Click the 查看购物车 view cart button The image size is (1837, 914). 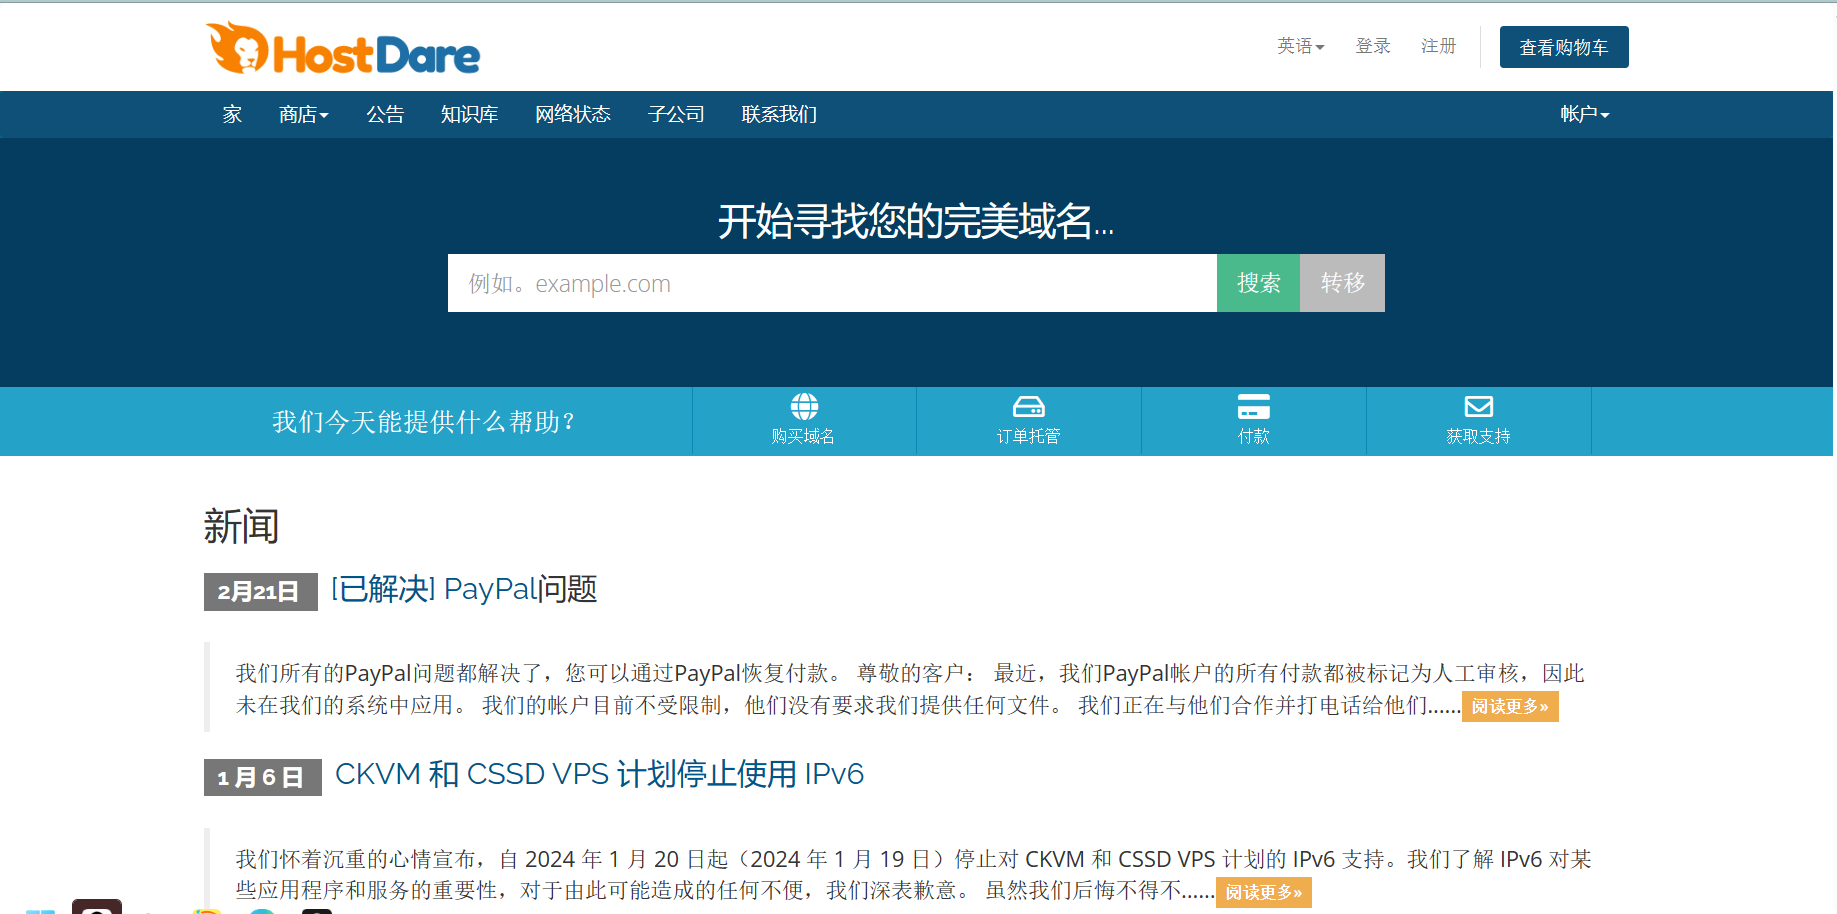click(x=1563, y=47)
